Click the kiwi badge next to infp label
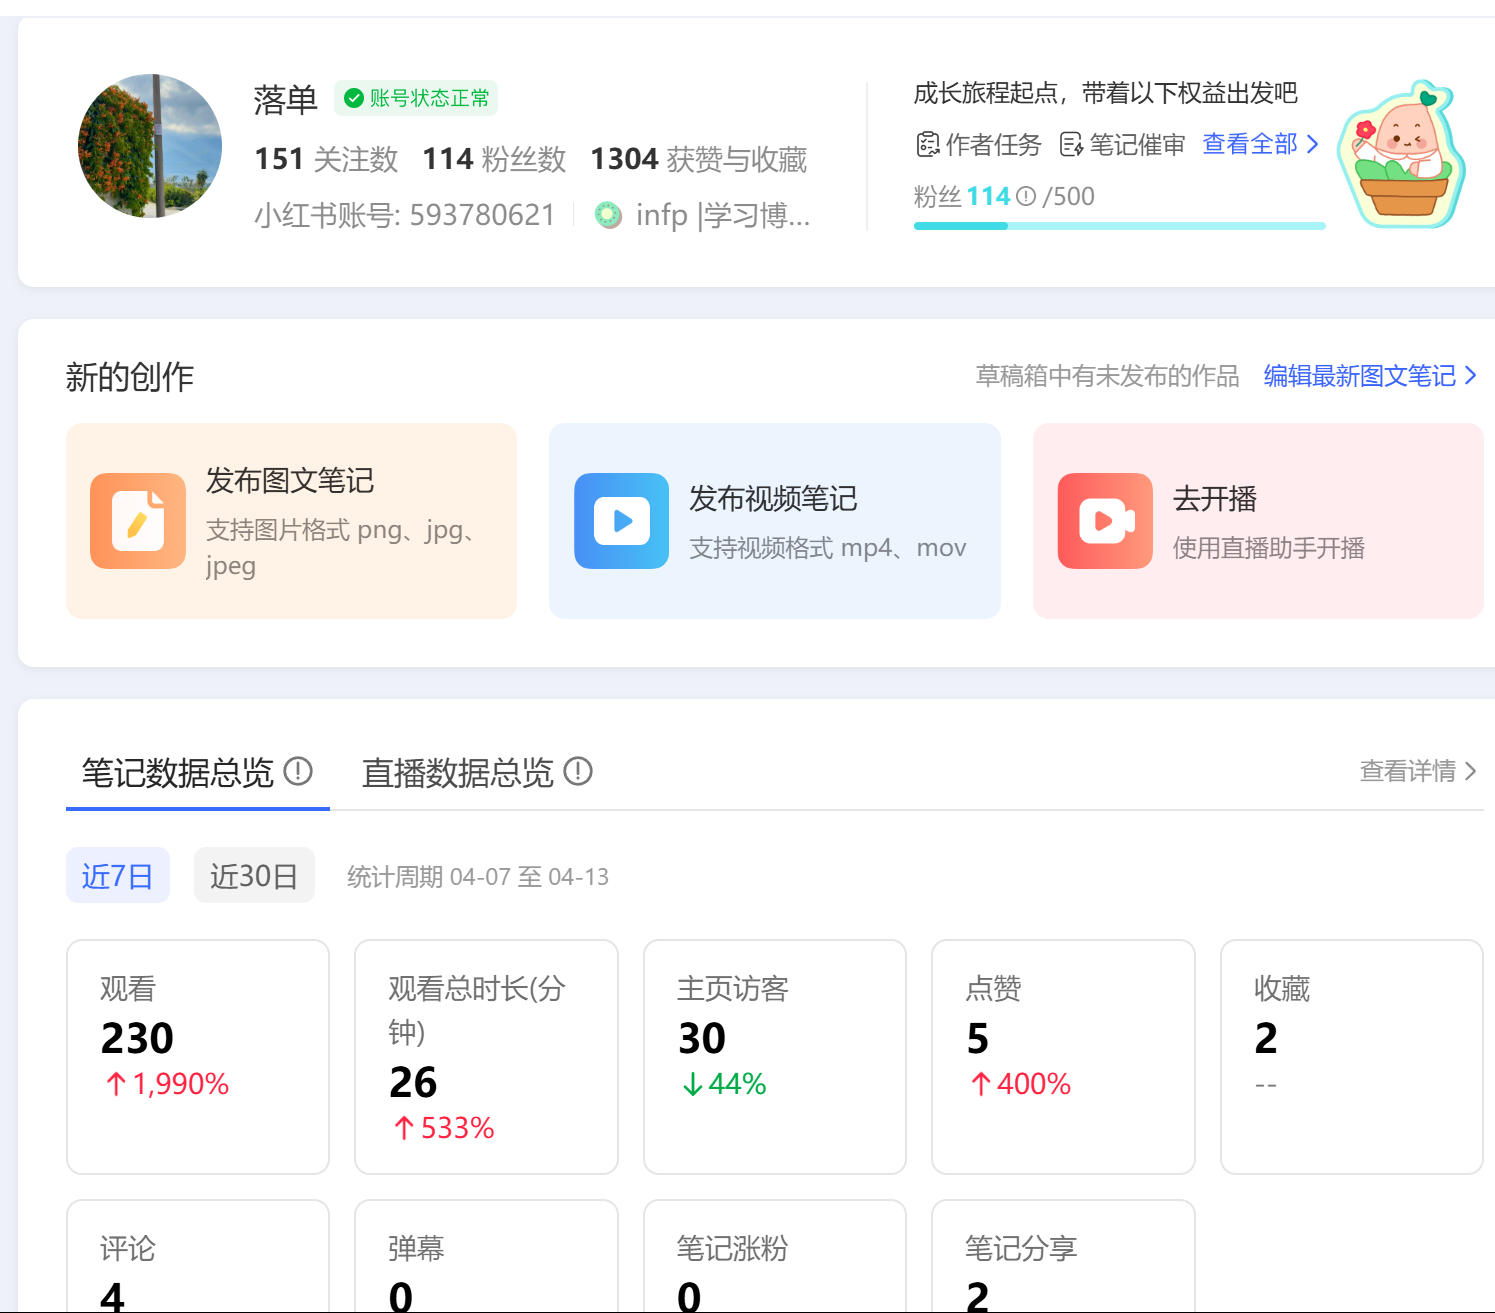Screen dimensions: 1495x1313 click(x=608, y=214)
